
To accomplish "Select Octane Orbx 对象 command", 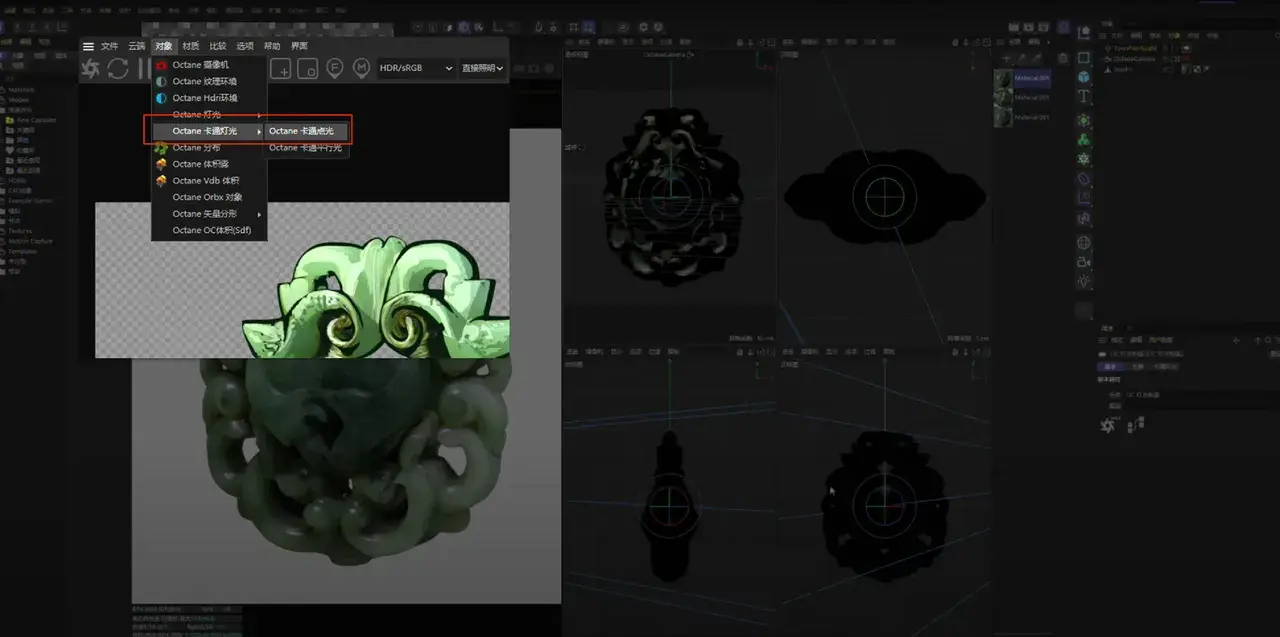I will click(207, 197).
